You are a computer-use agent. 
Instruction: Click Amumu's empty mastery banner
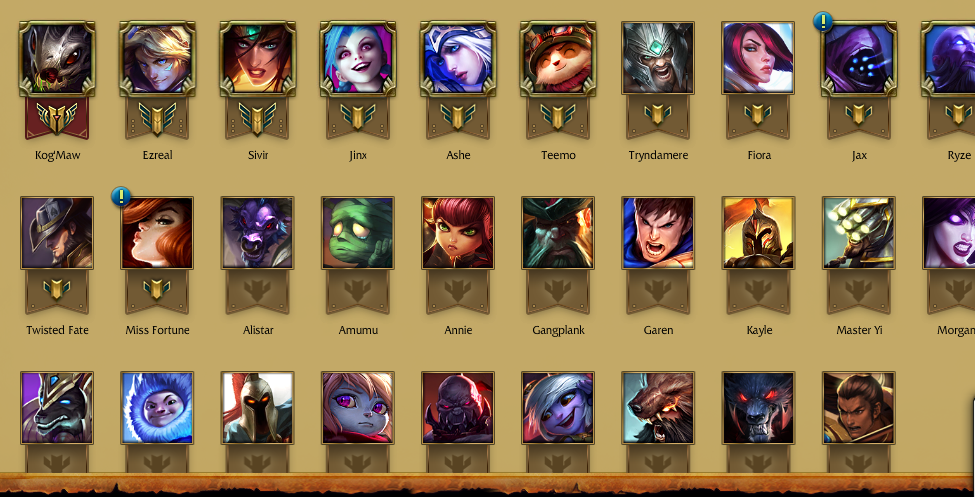[x=358, y=292]
